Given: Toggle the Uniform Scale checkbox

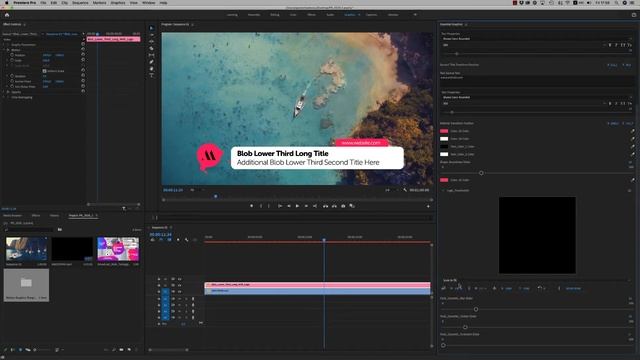Looking at the screenshot, I should 44,71.
